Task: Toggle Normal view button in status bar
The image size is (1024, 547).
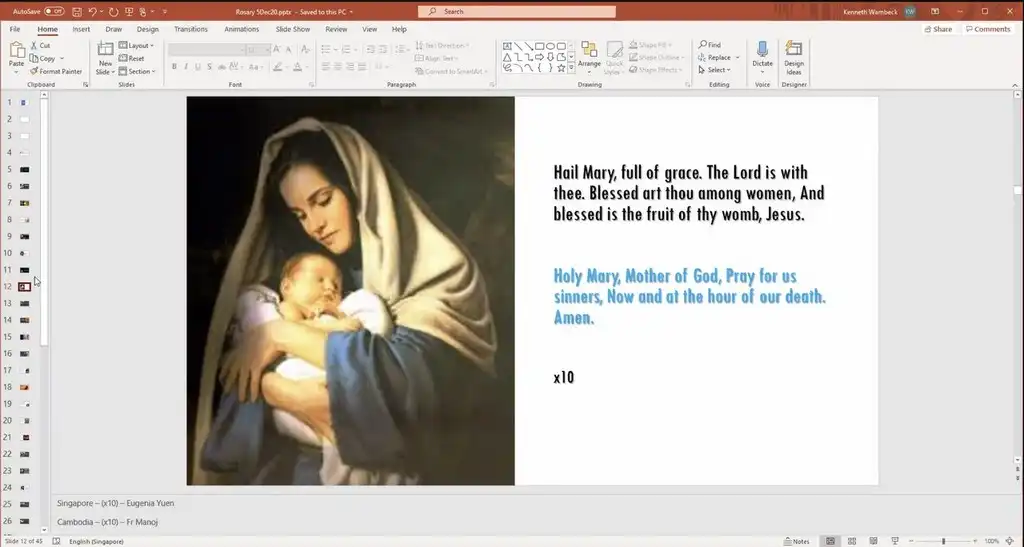Action: click(x=830, y=541)
